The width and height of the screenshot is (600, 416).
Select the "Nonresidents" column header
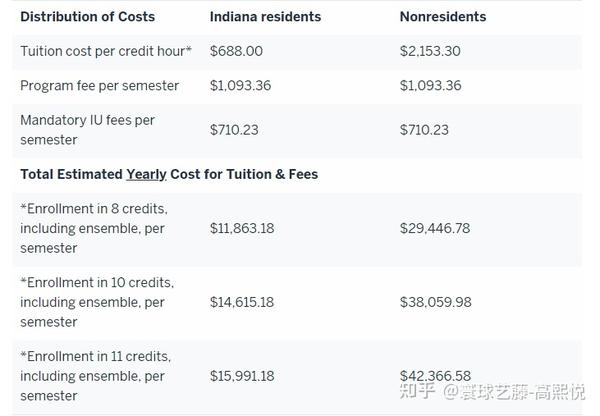coord(443,17)
